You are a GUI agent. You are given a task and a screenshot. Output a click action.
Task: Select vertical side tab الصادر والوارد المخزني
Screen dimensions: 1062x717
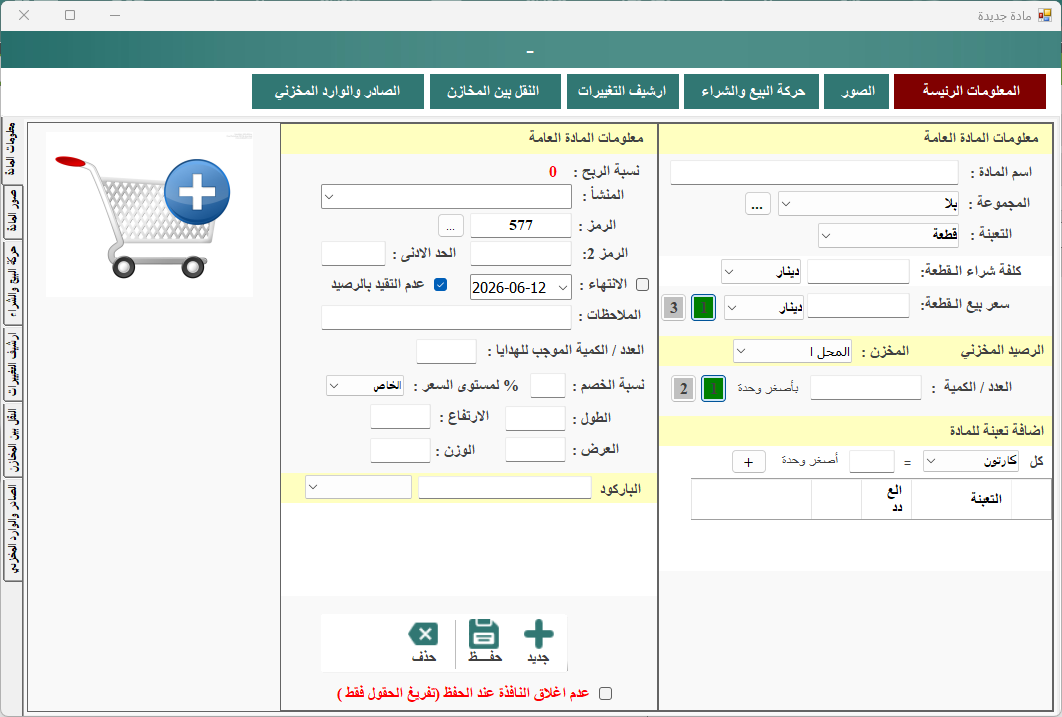pos(13,530)
